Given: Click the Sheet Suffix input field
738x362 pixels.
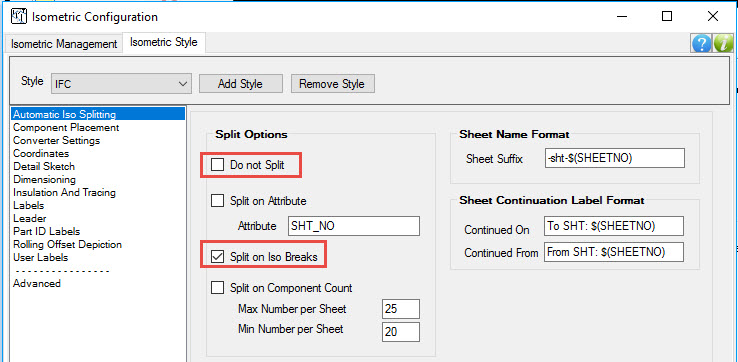Looking at the screenshot, I should (x=614, y=158).
